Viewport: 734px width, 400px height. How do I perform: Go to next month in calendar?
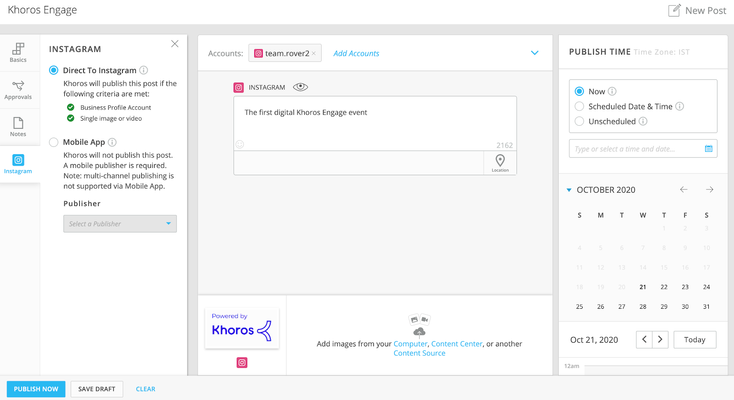(710, 190)
